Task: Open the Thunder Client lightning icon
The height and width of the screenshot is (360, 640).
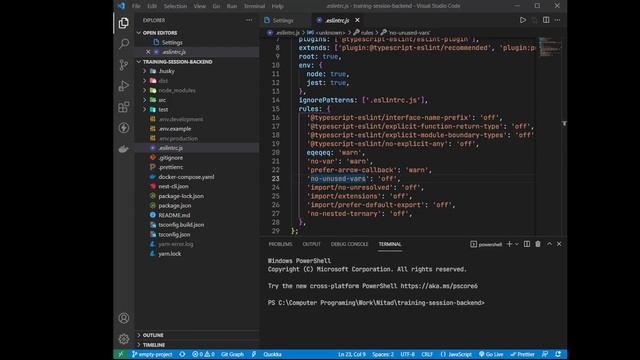Action: click(124, 128)
